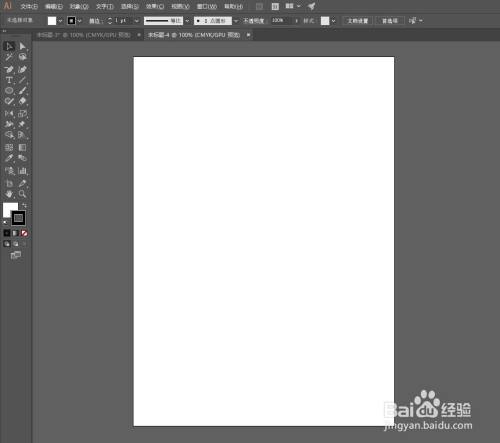
Task: Open the 选择(S) Select menu
Action: click(130, 7)
